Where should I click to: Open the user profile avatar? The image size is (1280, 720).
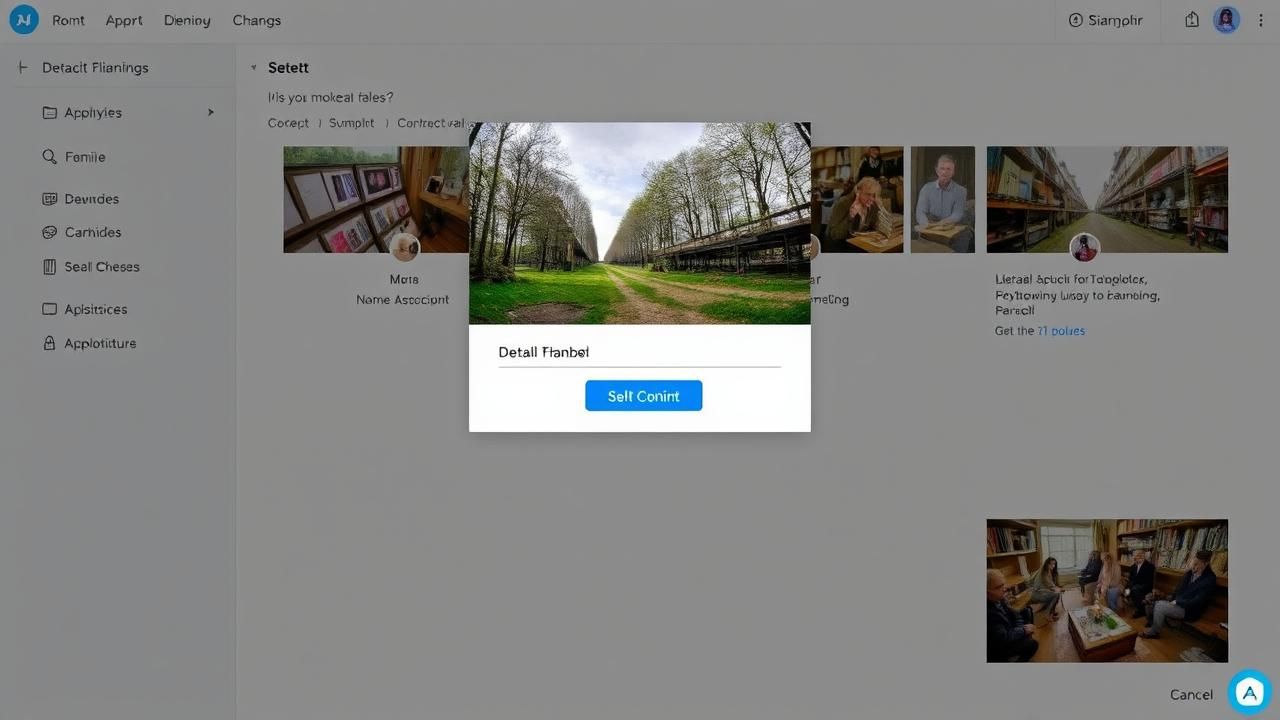tap(1226, 20)
